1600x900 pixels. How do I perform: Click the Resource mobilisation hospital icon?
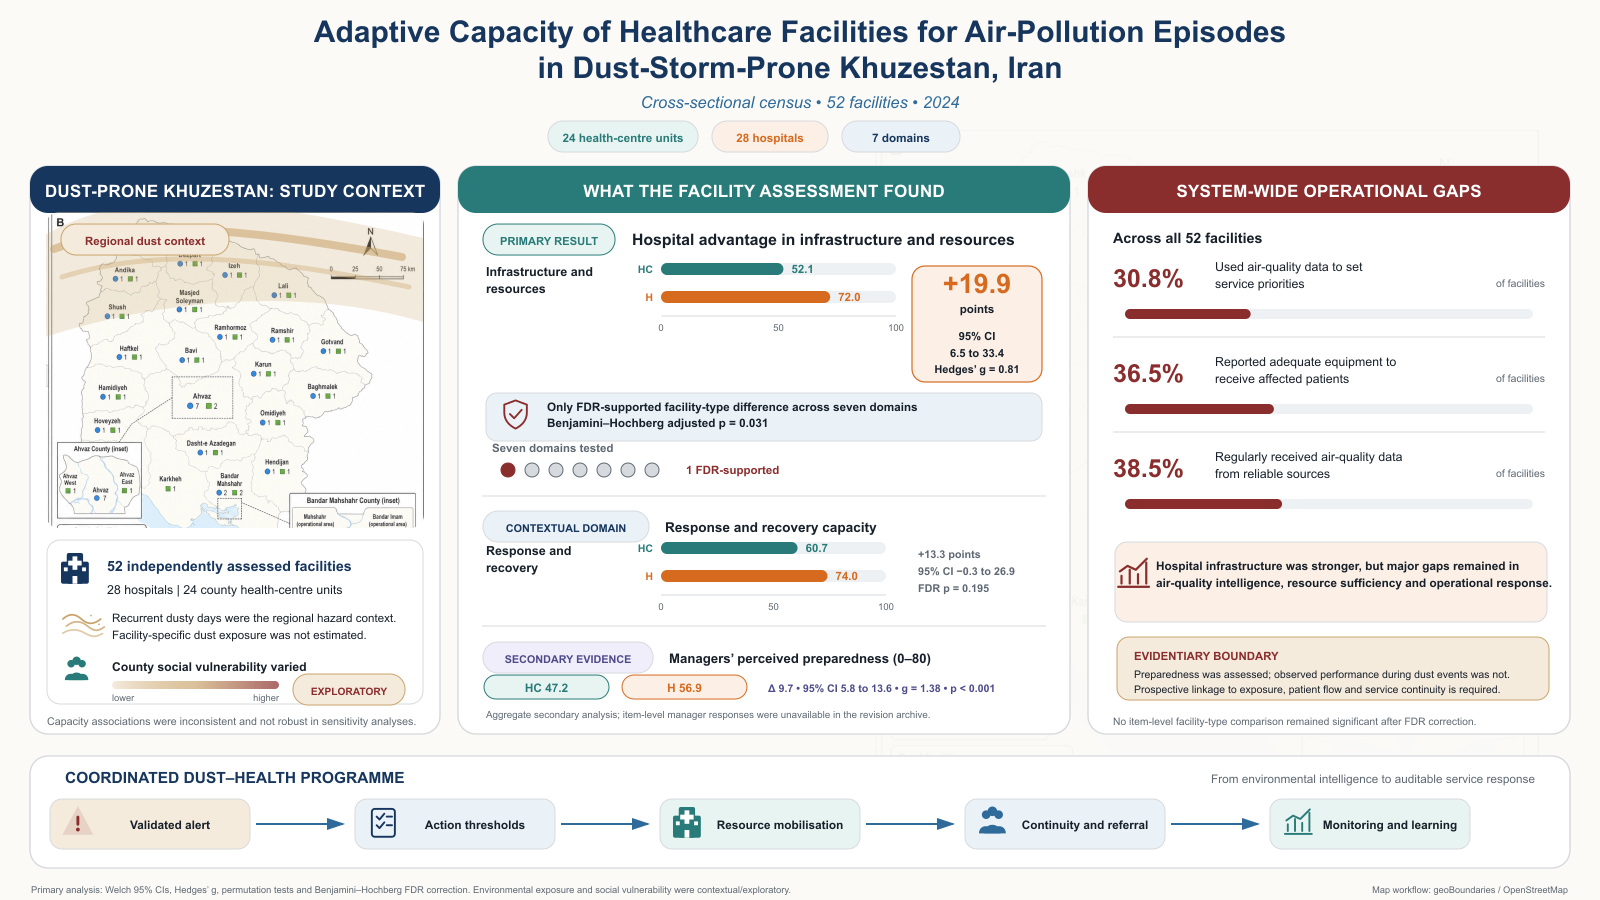[687, 823]
